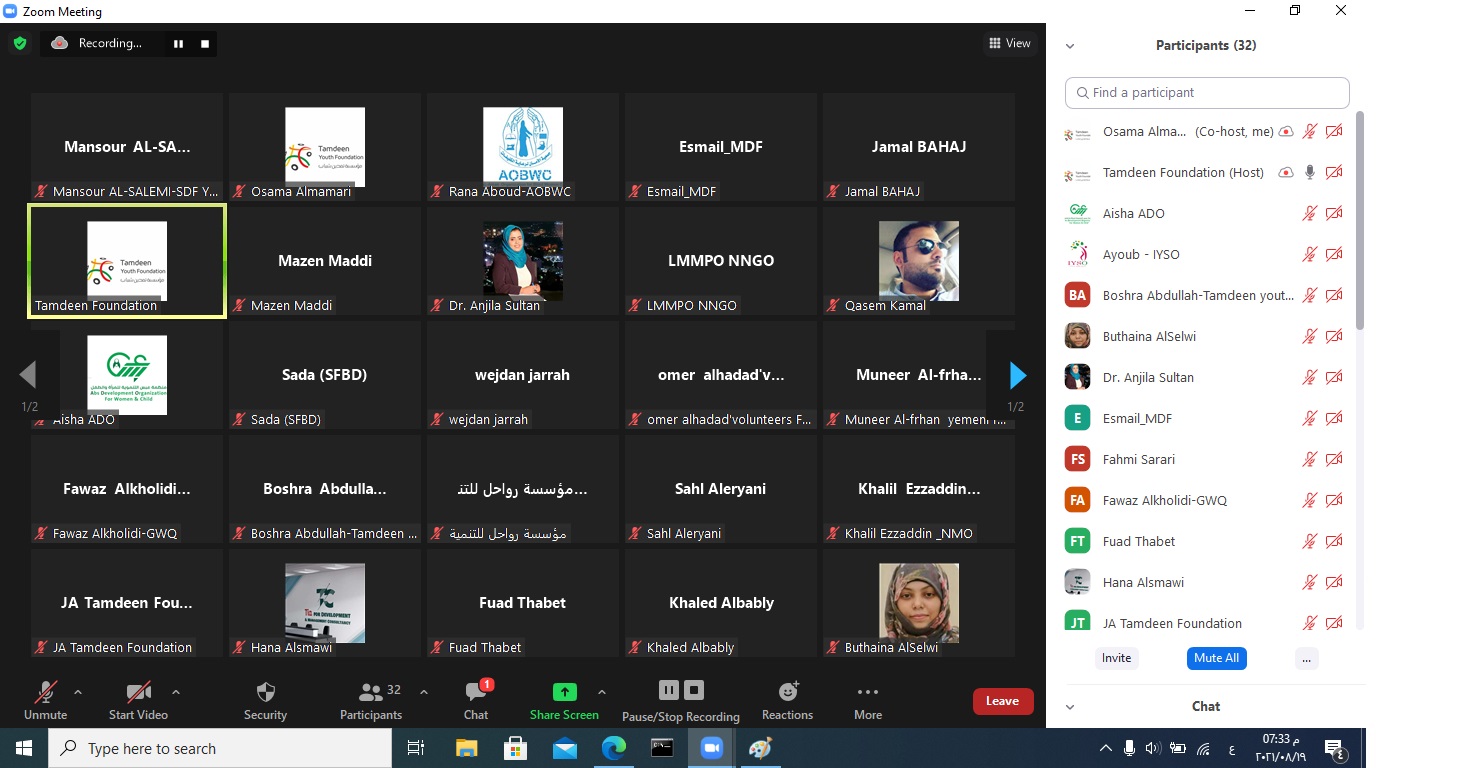Open the Zoom icon on taskbar
This screenshot has width=1469, height=768.
click(711, 748)
